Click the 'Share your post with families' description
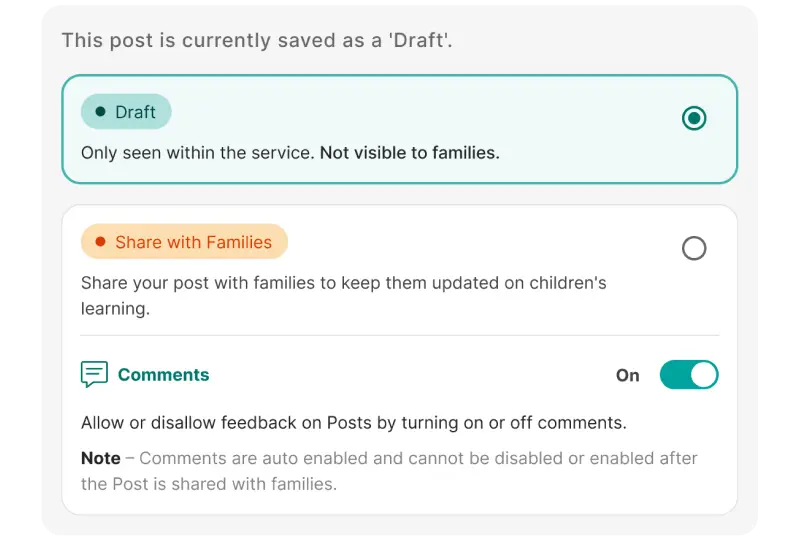 [343, 296]
